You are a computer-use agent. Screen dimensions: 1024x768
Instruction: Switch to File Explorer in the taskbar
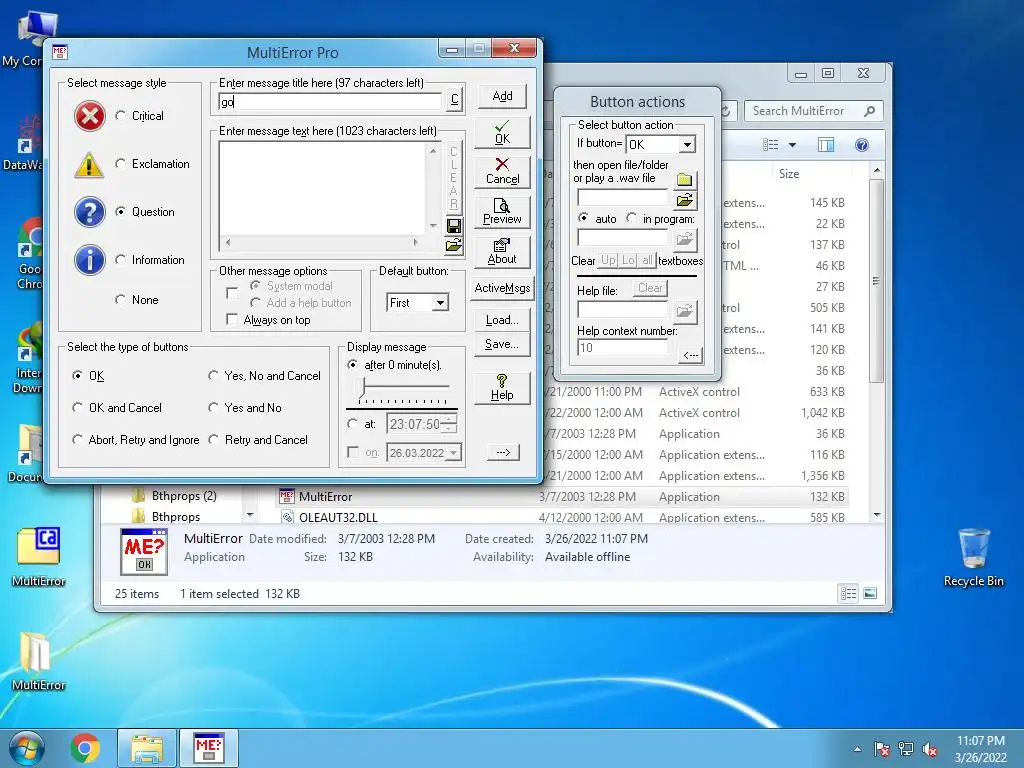147,748
